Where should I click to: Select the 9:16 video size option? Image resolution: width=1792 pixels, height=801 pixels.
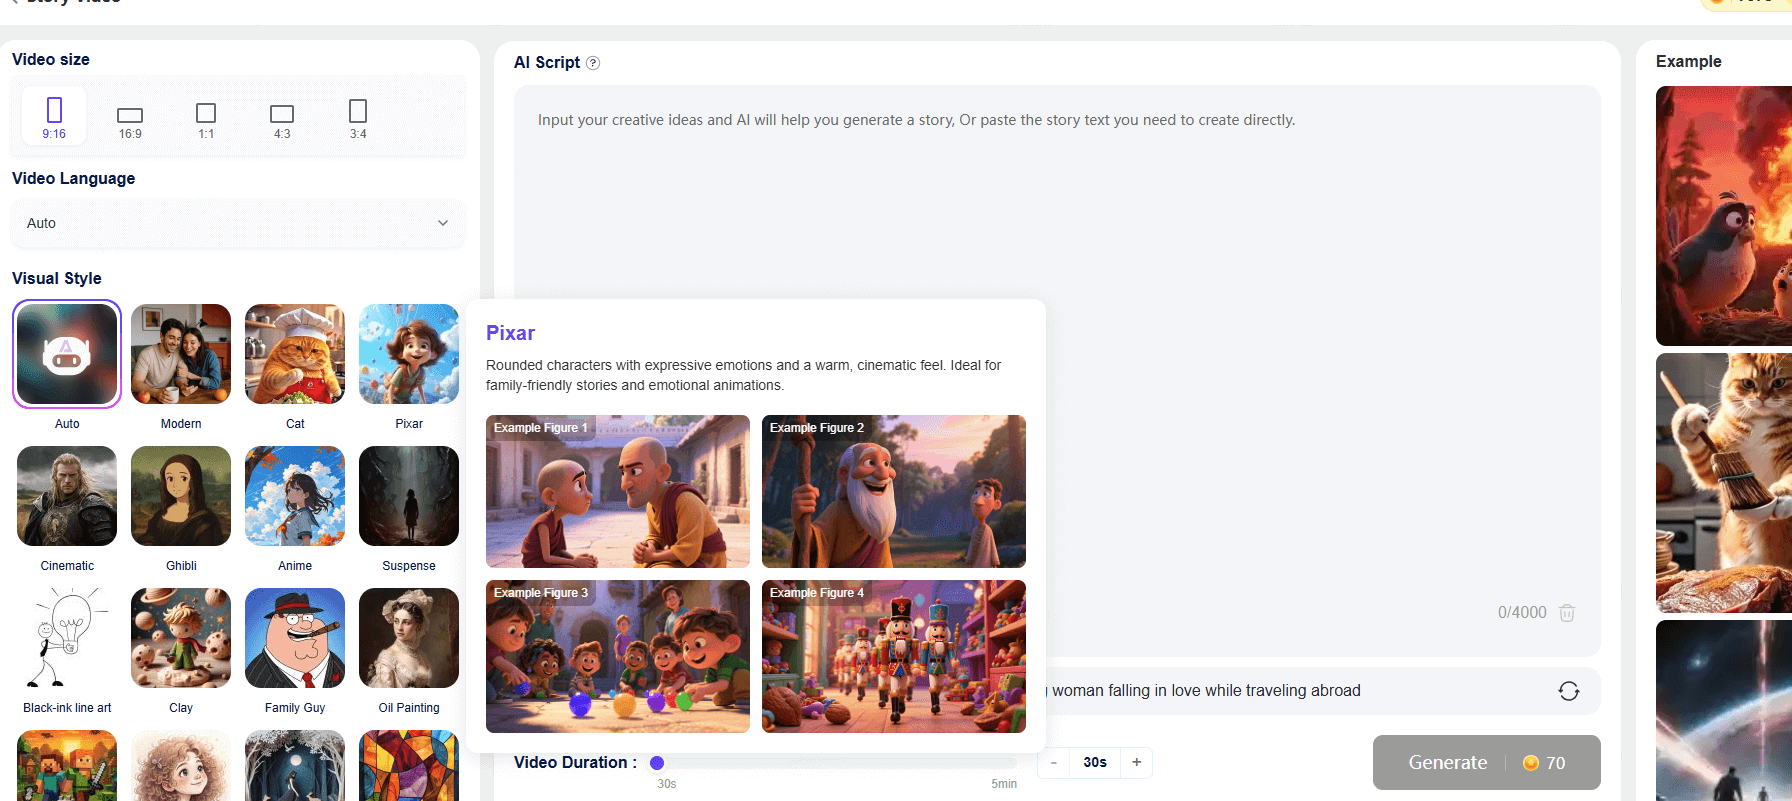pos(54,117)
